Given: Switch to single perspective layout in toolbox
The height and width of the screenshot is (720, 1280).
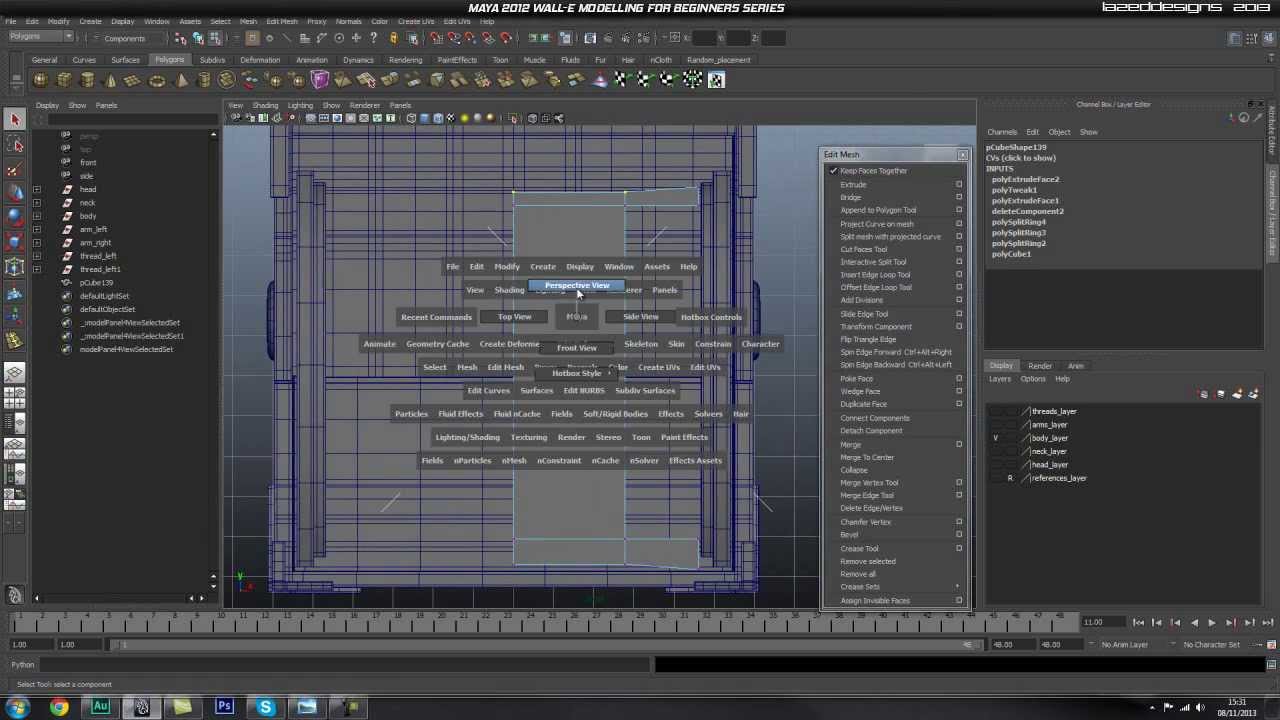Looking at the screenshot, I should (15, 373).
